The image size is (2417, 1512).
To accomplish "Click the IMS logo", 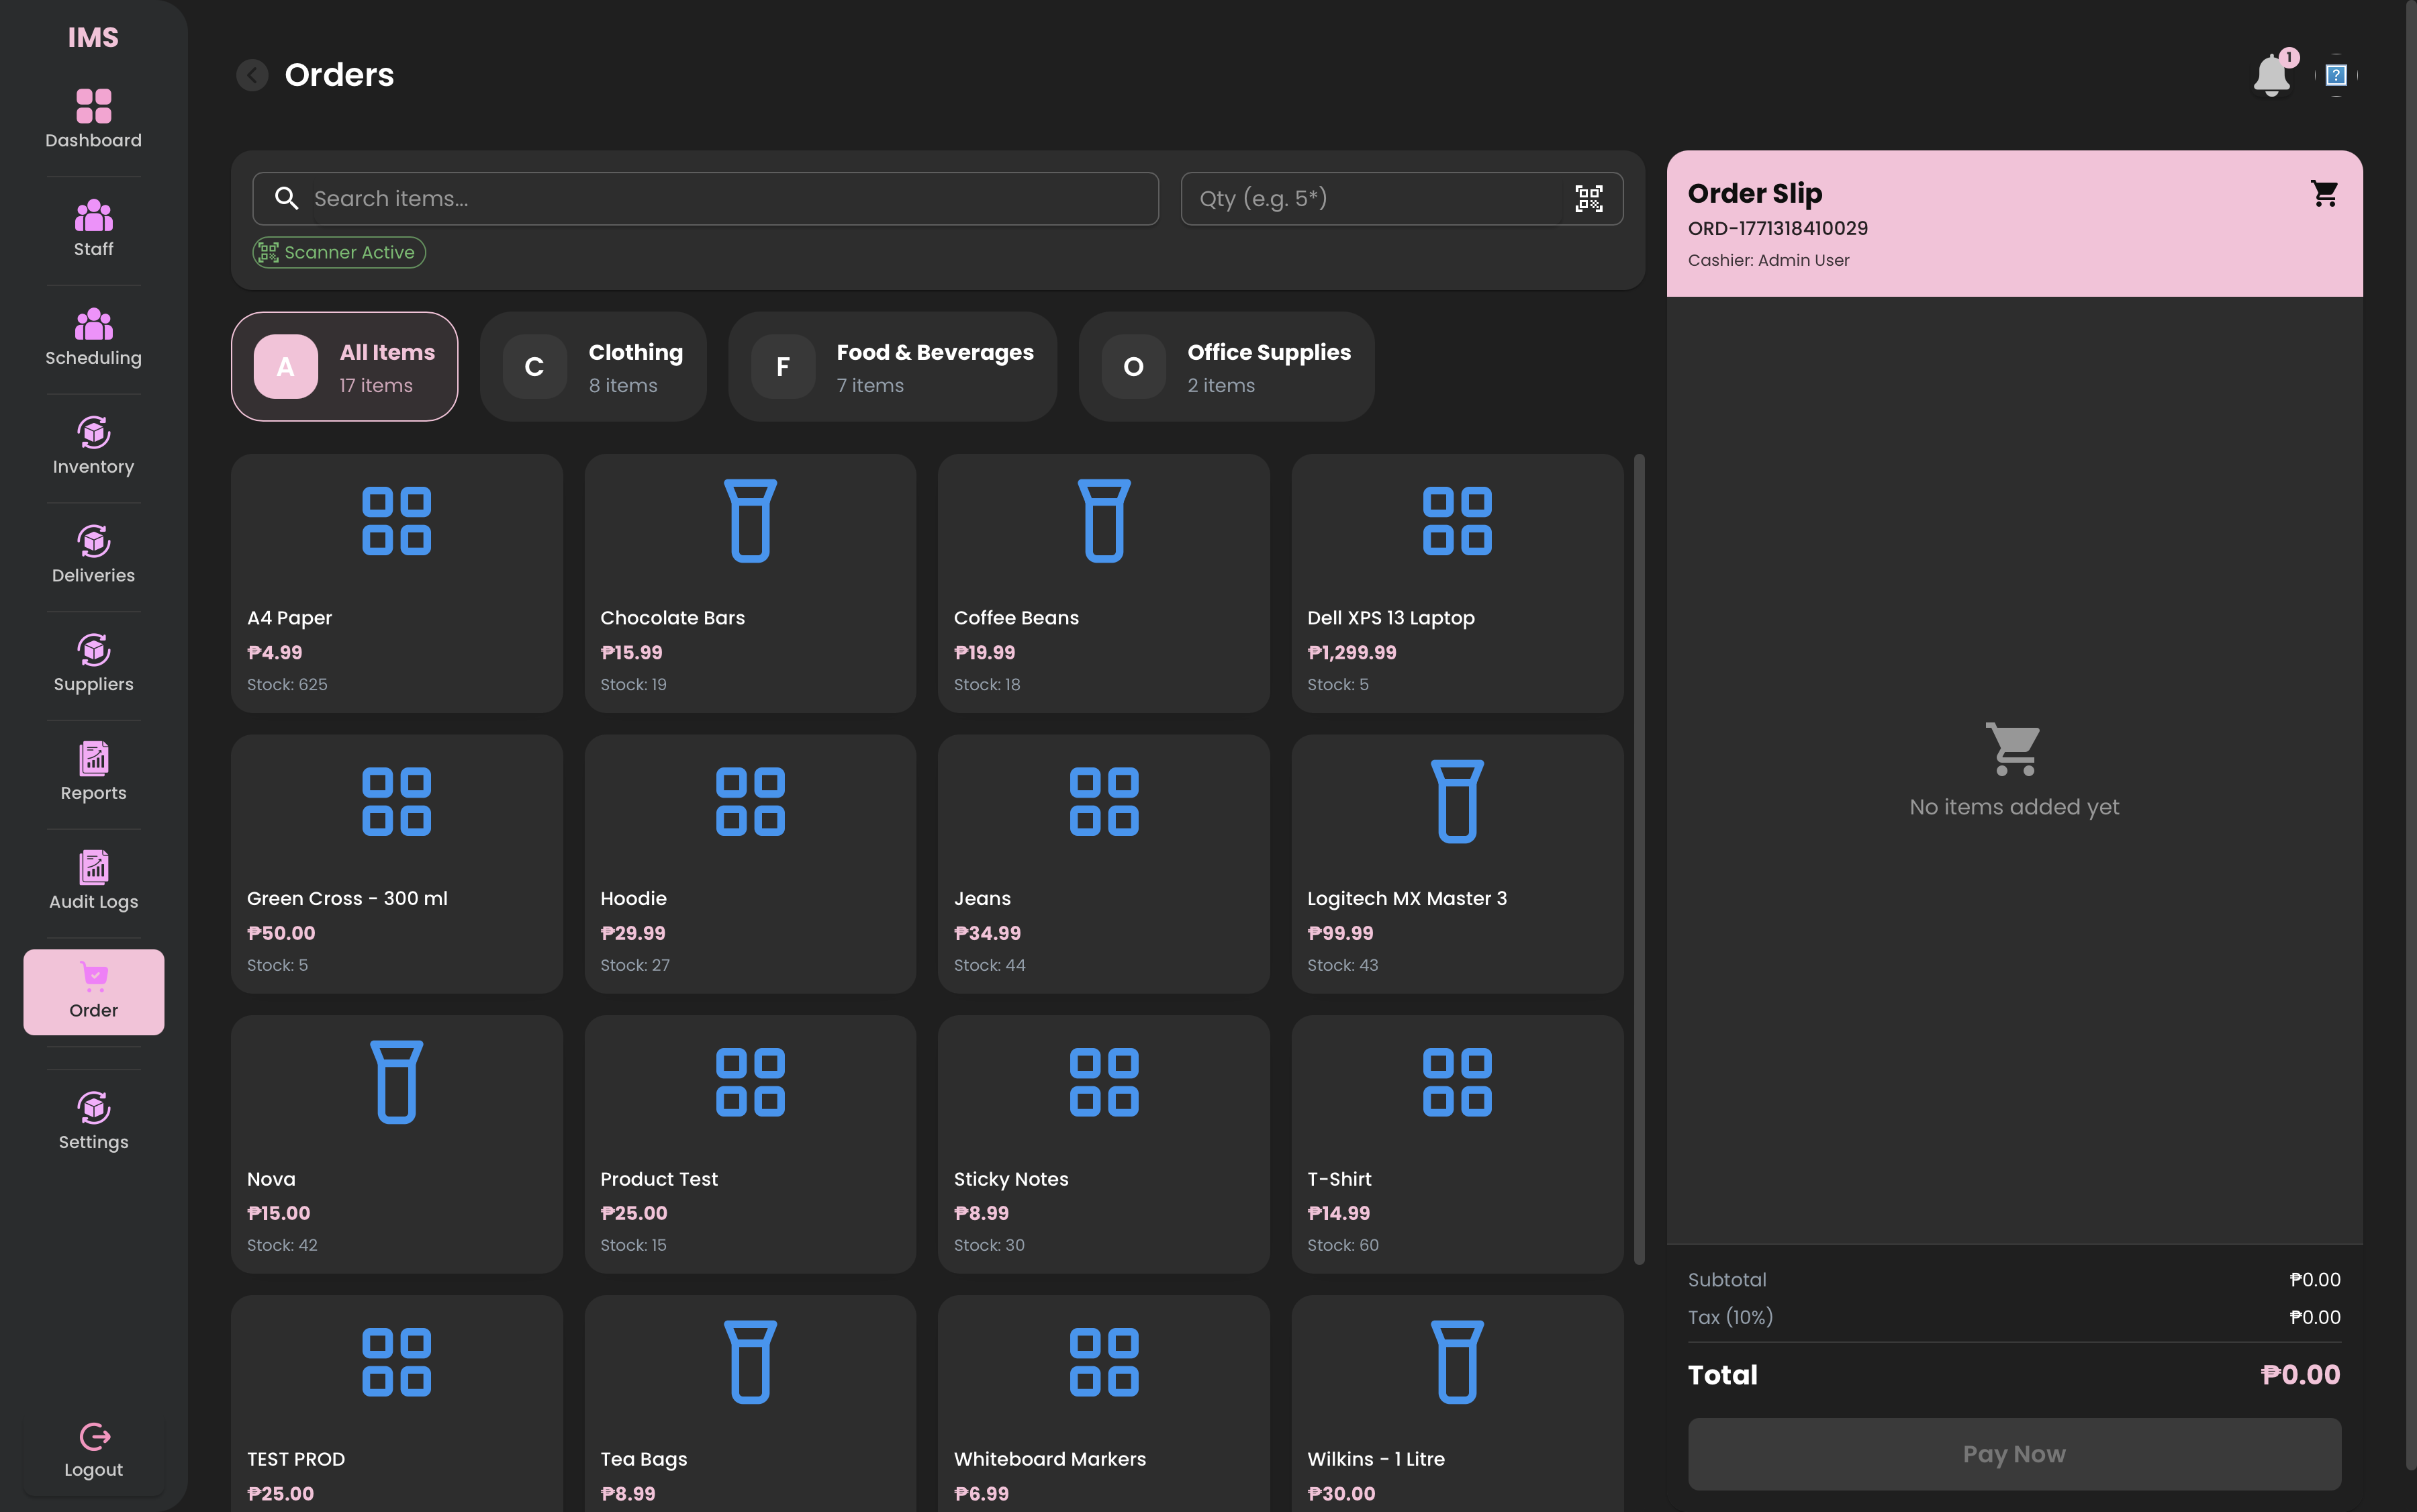I will [93, 38].
